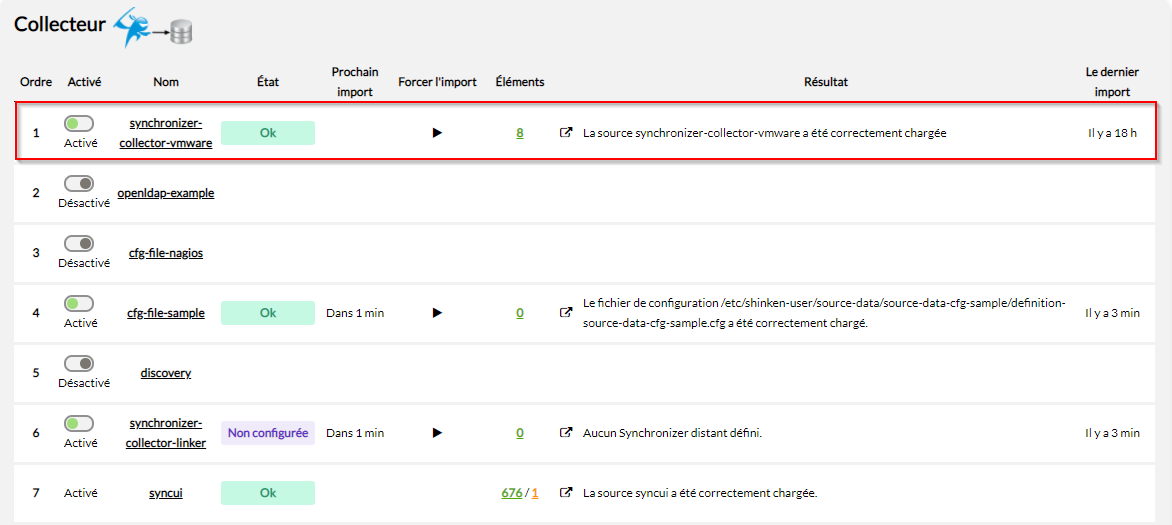Image resolution: width=1172 pixels, height=525 pixels.
Task: Open result details for synchronizer-collector-linker
Action: coord(566,433)
